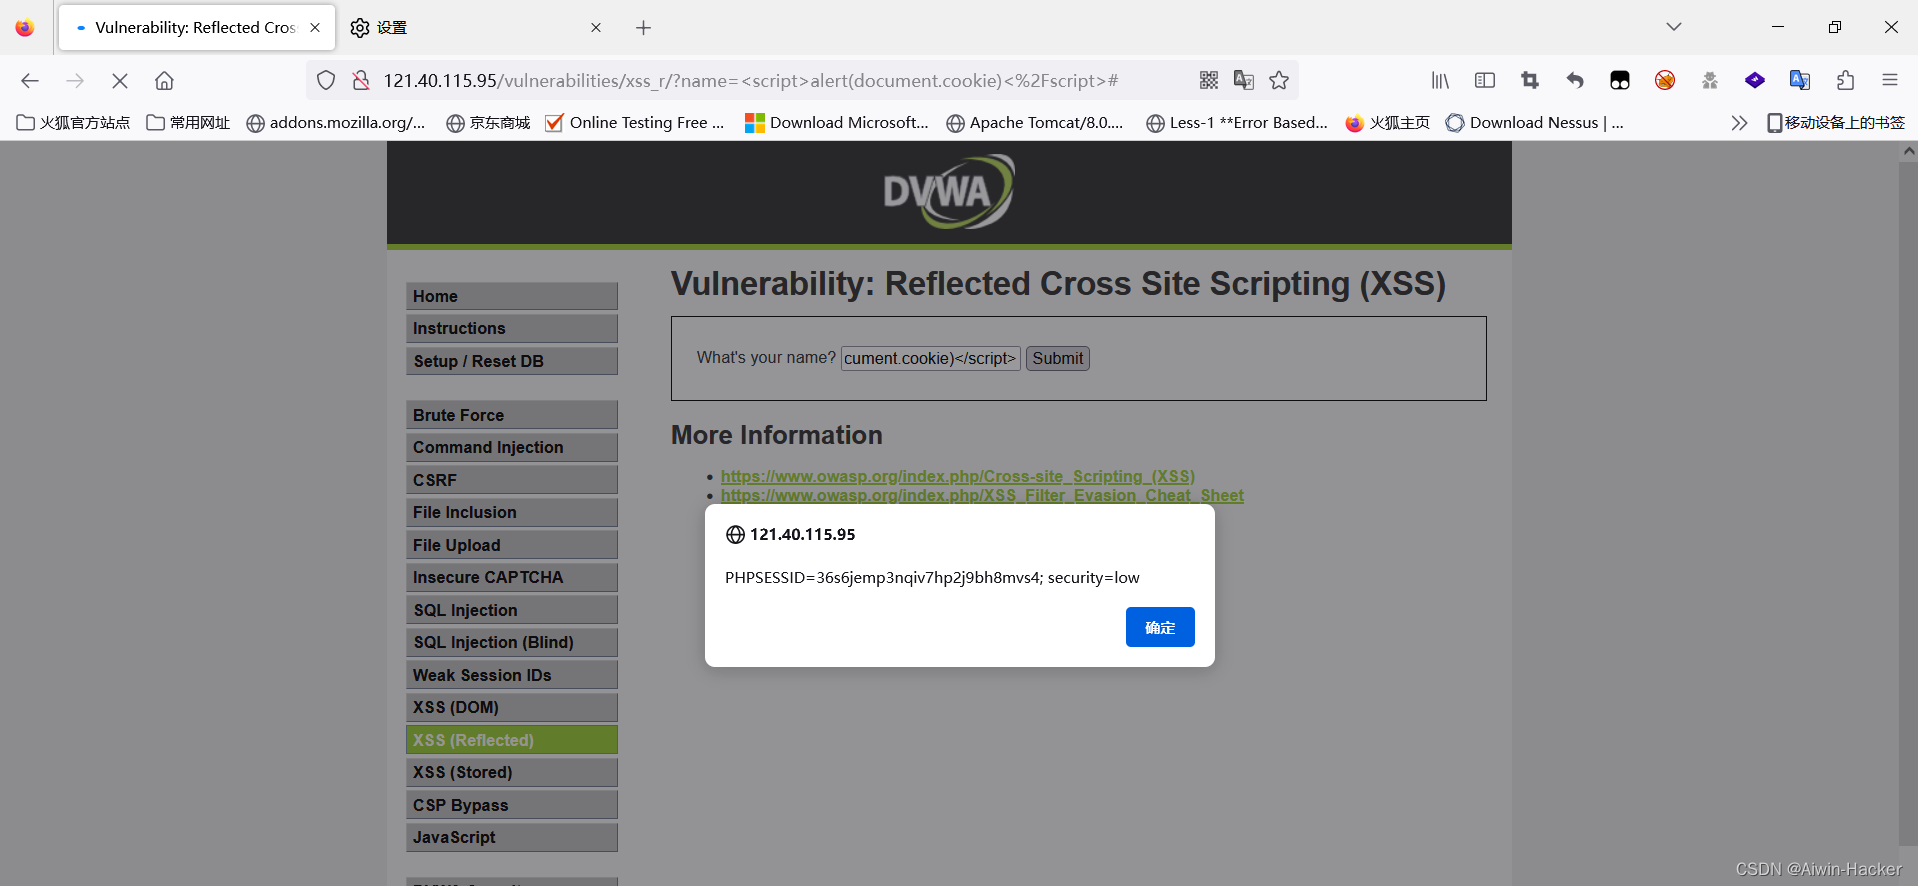Go to Weak Session IDs page
The image size is (1918, 886).
coord(512,675)
